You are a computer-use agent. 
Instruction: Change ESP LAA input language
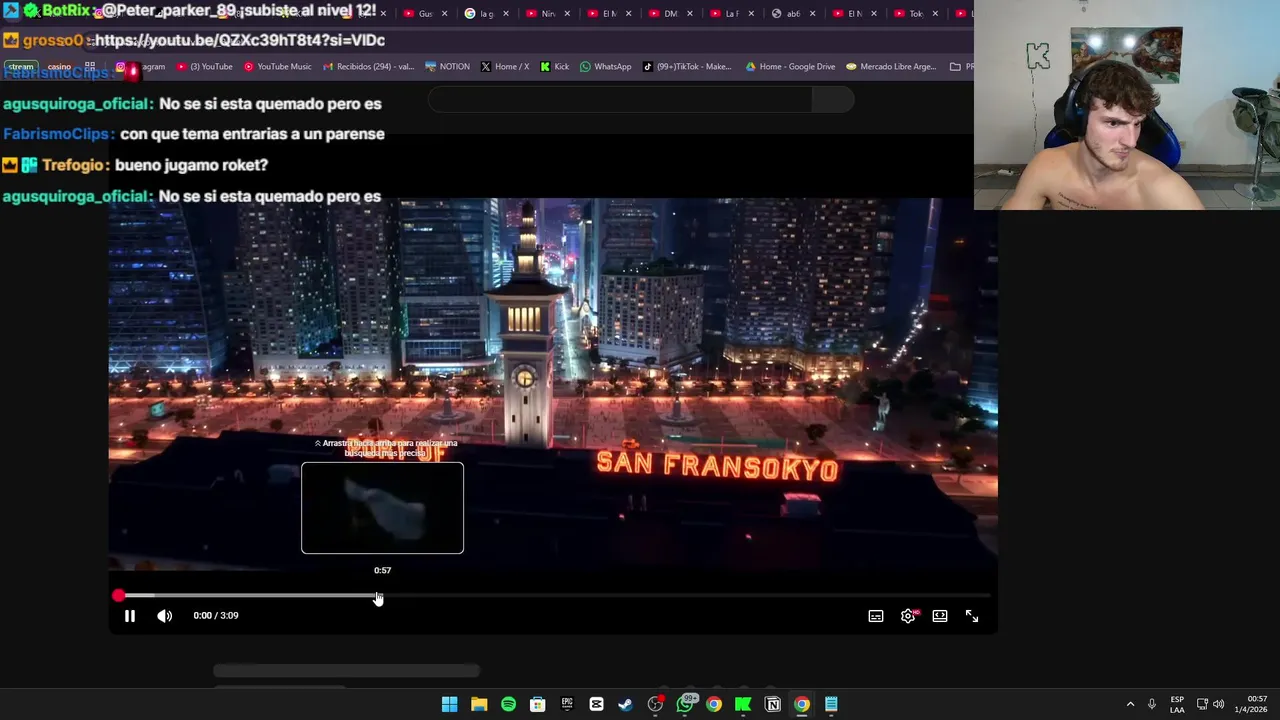click(1177, 704)
